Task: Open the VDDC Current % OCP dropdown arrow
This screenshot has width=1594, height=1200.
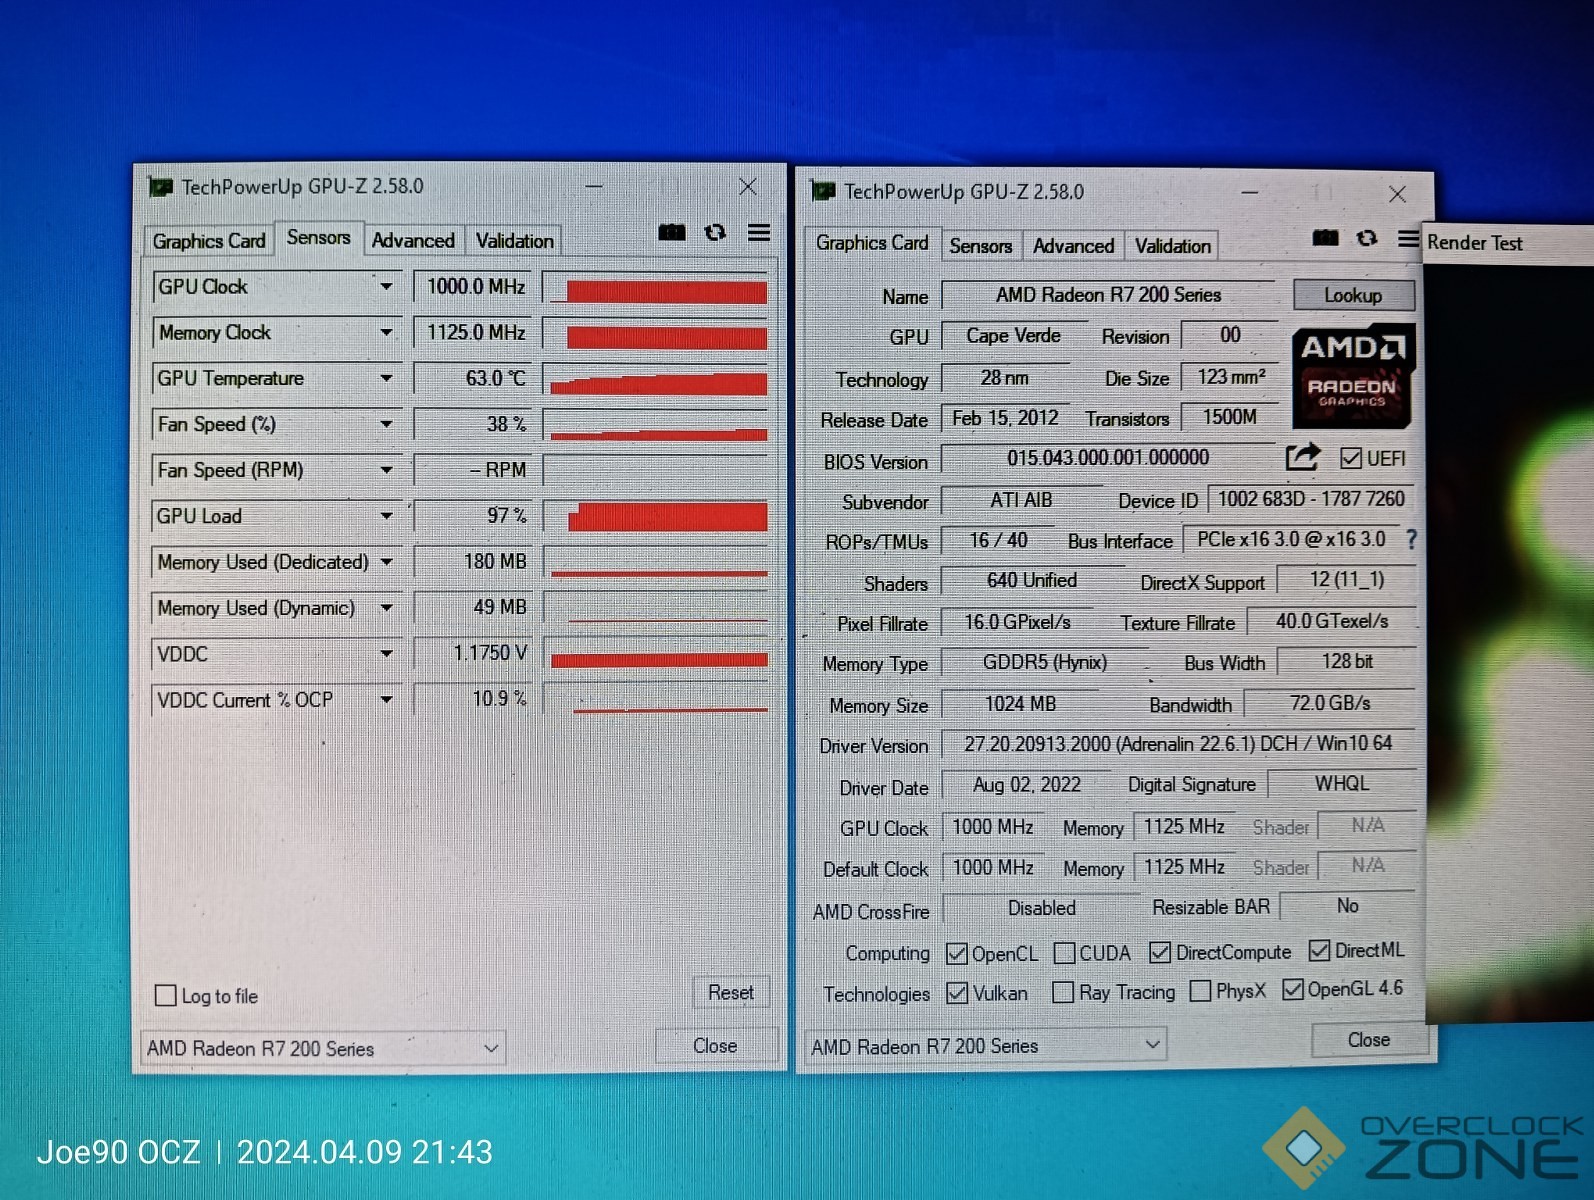Action: (386, 700)
